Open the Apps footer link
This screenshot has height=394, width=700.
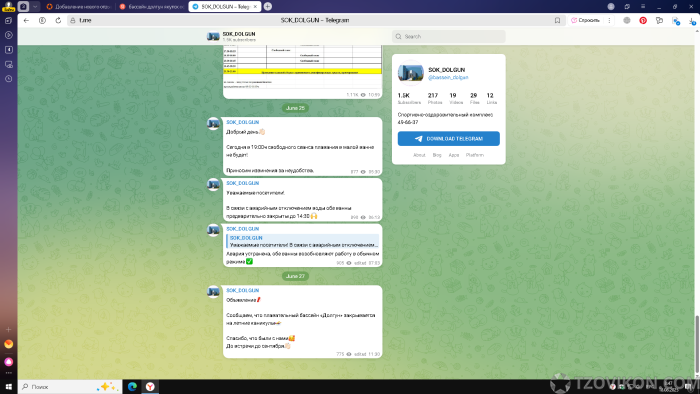(x=454, y=155)
